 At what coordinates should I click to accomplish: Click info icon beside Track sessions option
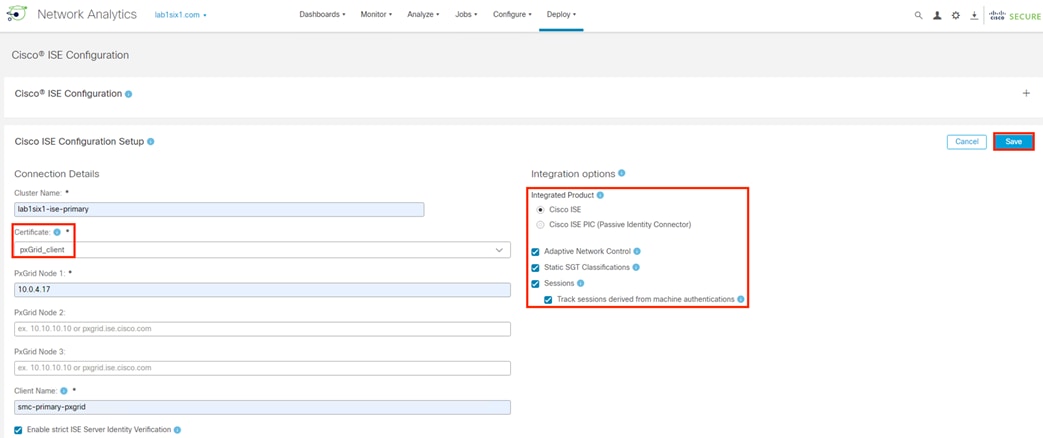[x=740, y=300]
